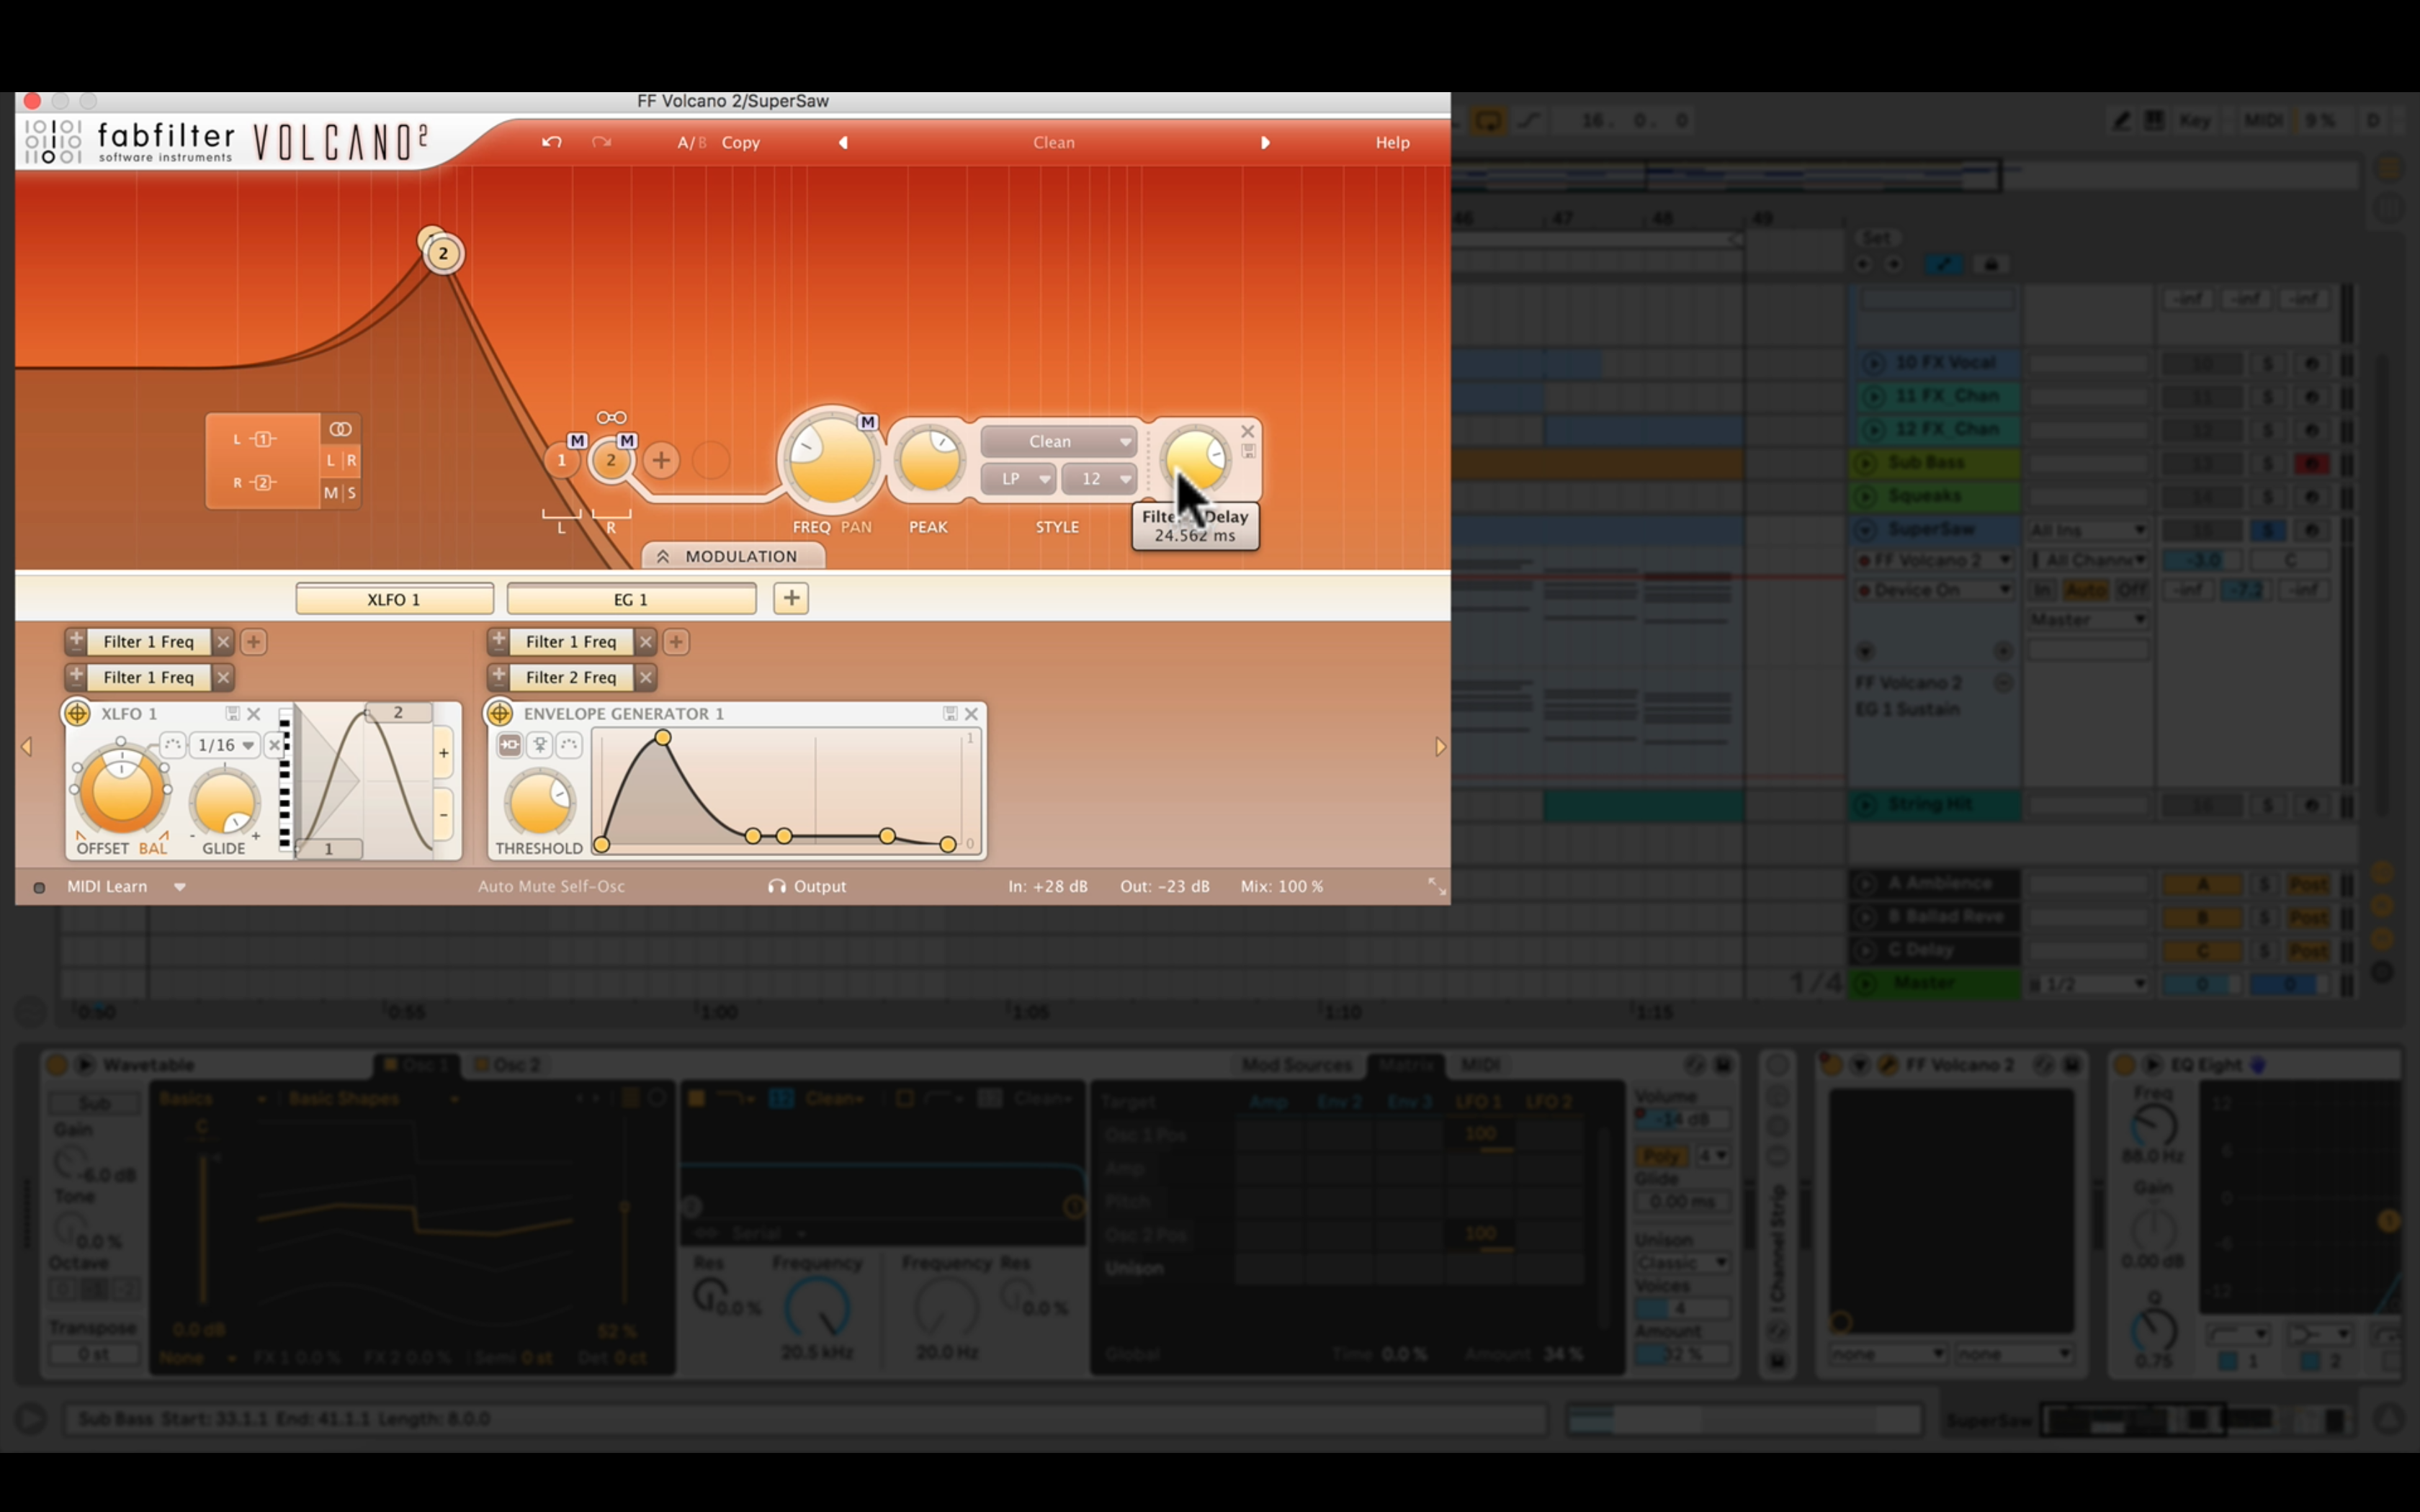The width and height of the screenshot is (2420, 1512).
Task: Select M|S routing mode
Action: [x=340, y=493]
